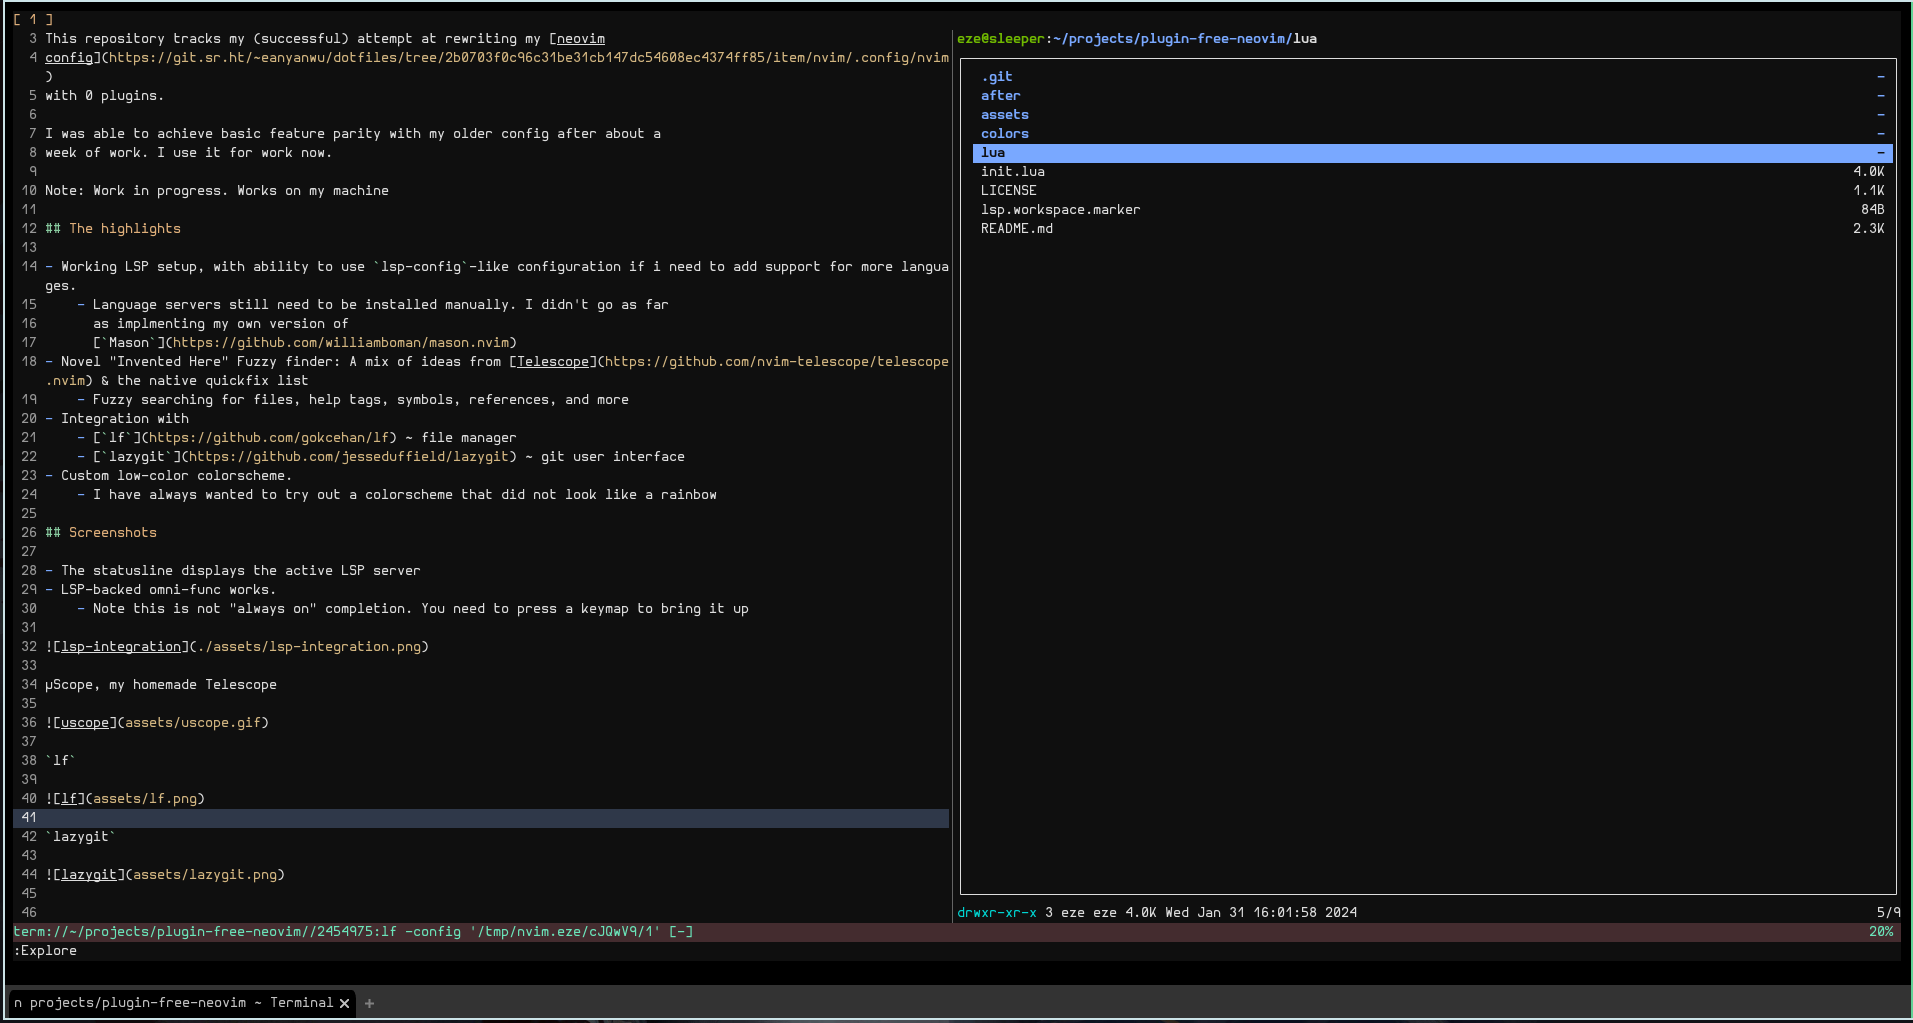
Task: Click the :Explore command line
Action: pos(46,951)
